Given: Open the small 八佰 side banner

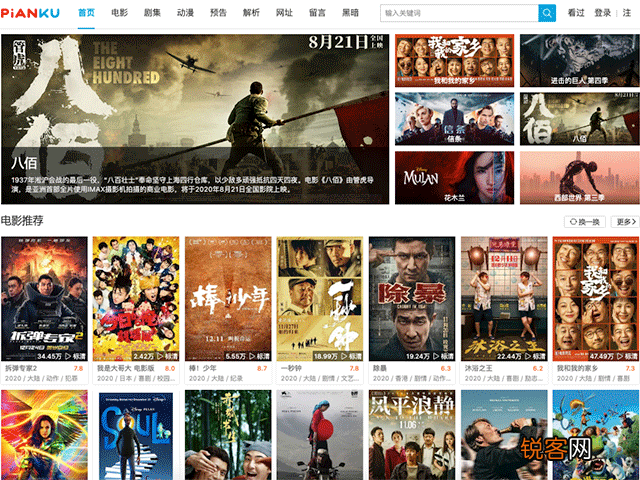Looking at the screenshot, I should pyautogui.click(x=580, y=119).
